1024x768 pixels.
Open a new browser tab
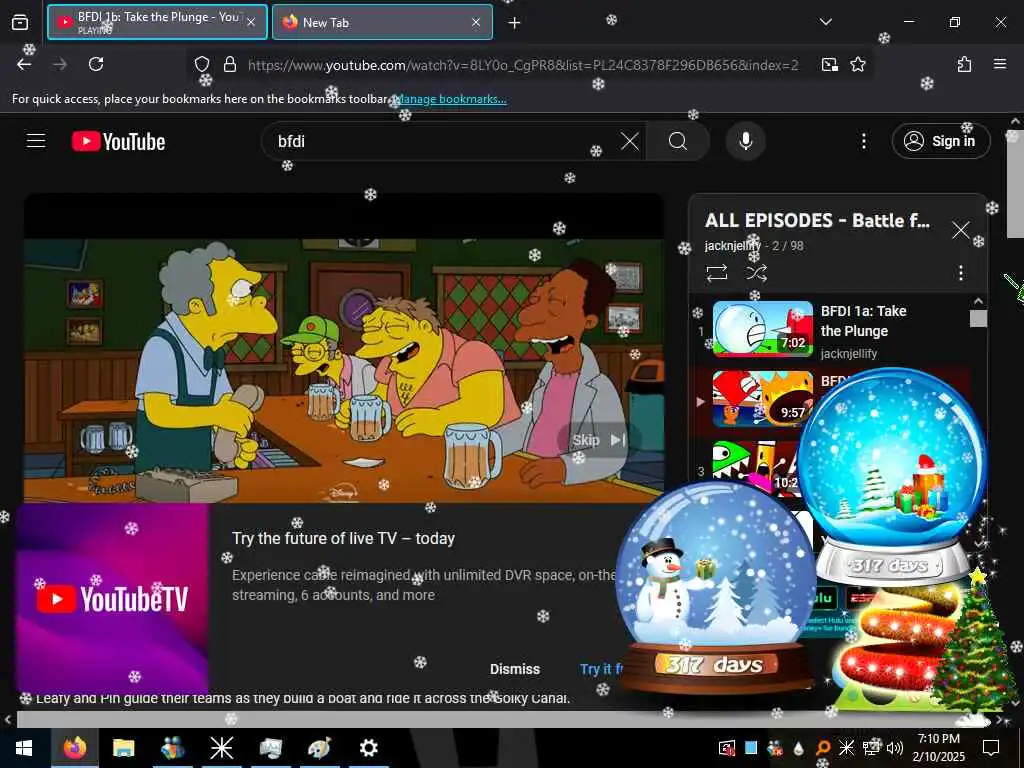(515, 23)
